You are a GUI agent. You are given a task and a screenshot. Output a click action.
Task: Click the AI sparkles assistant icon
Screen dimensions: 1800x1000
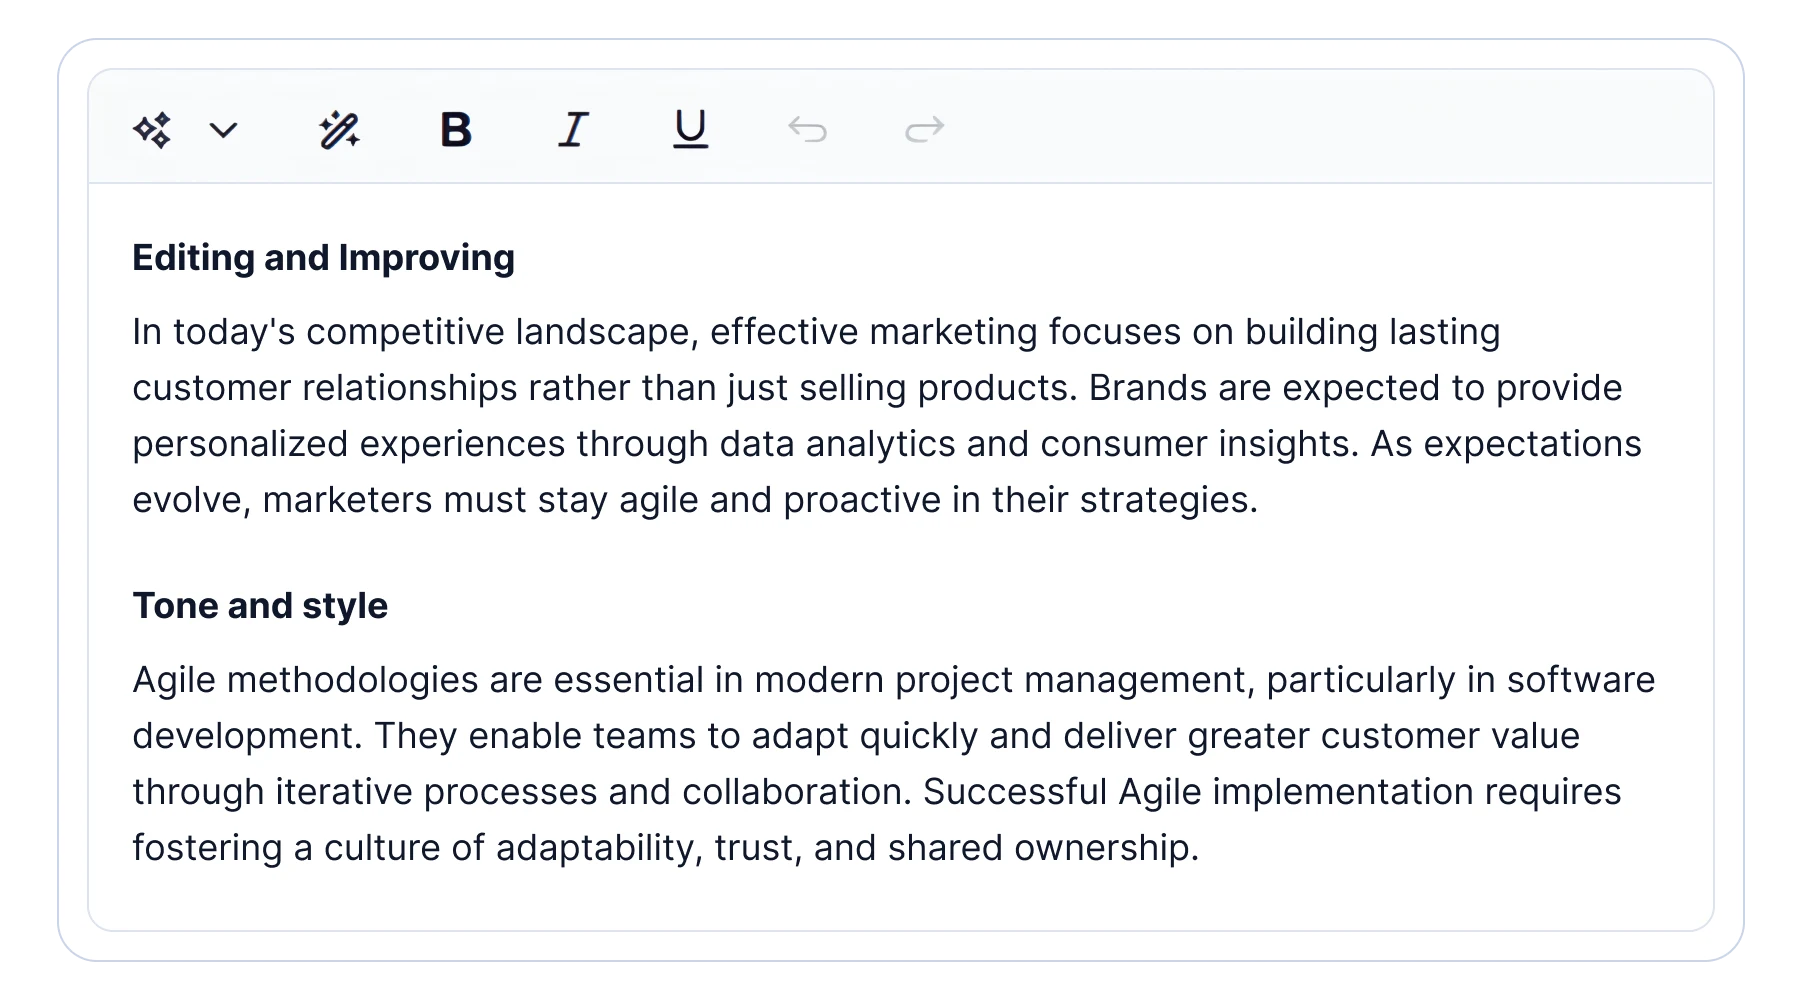152,129
